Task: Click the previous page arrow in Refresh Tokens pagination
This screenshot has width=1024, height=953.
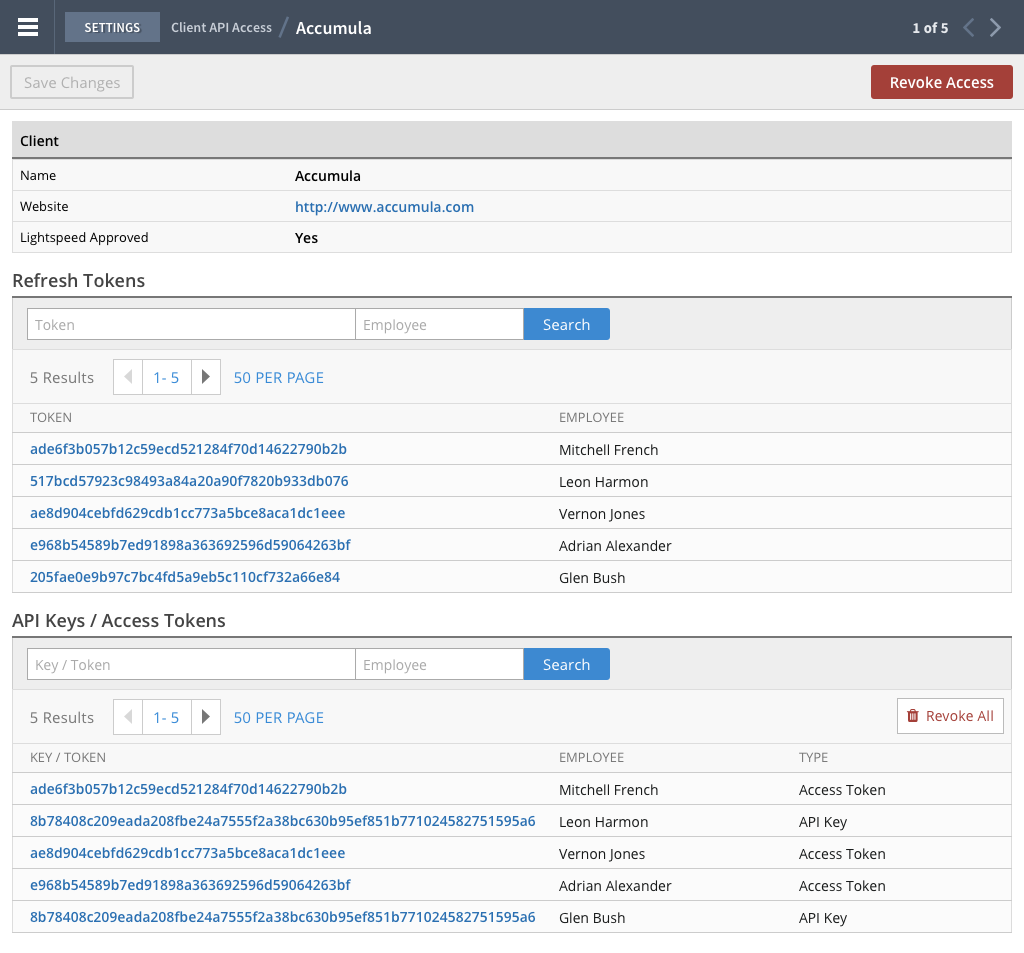Action: pyautogui.click(x=127, y=377)
